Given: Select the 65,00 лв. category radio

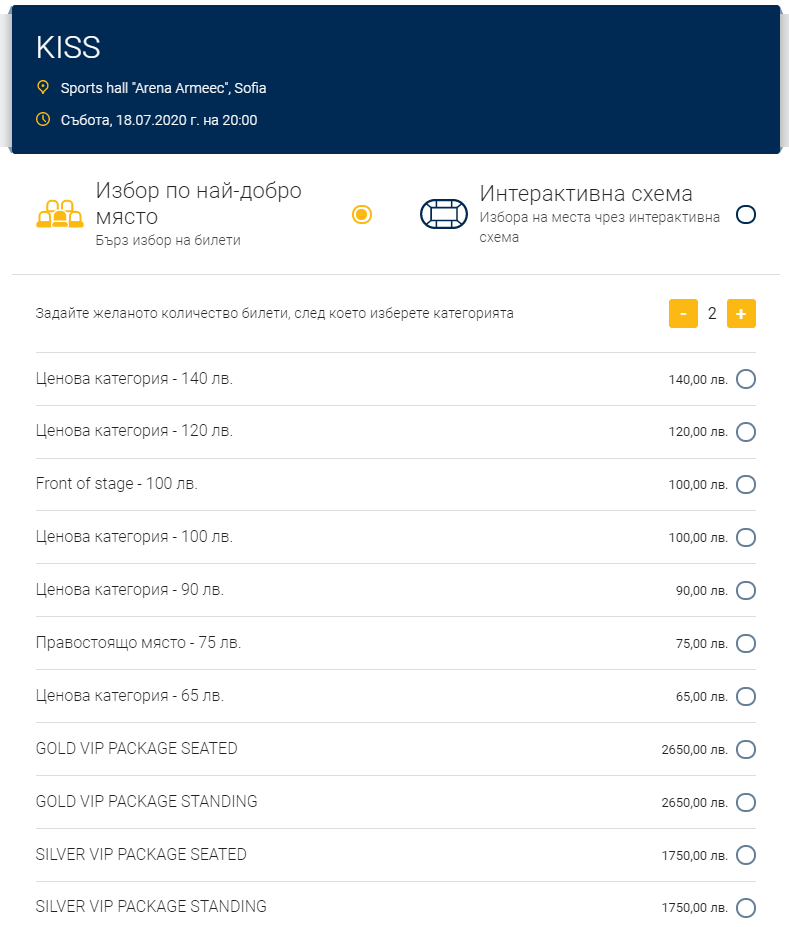Looking at the screenshot, I should [x=746, y=696].
